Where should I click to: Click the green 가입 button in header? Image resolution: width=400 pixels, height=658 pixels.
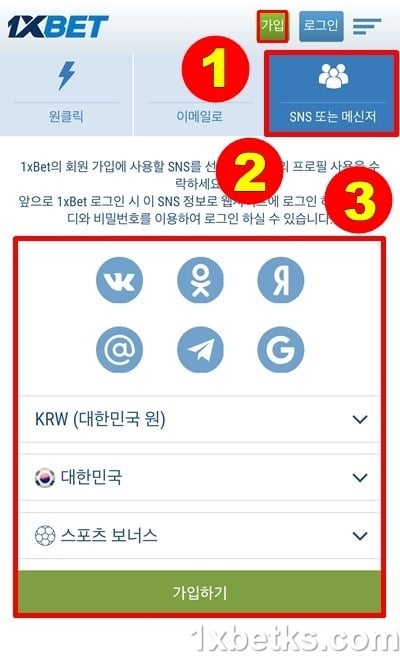click(x=273, y=26)
